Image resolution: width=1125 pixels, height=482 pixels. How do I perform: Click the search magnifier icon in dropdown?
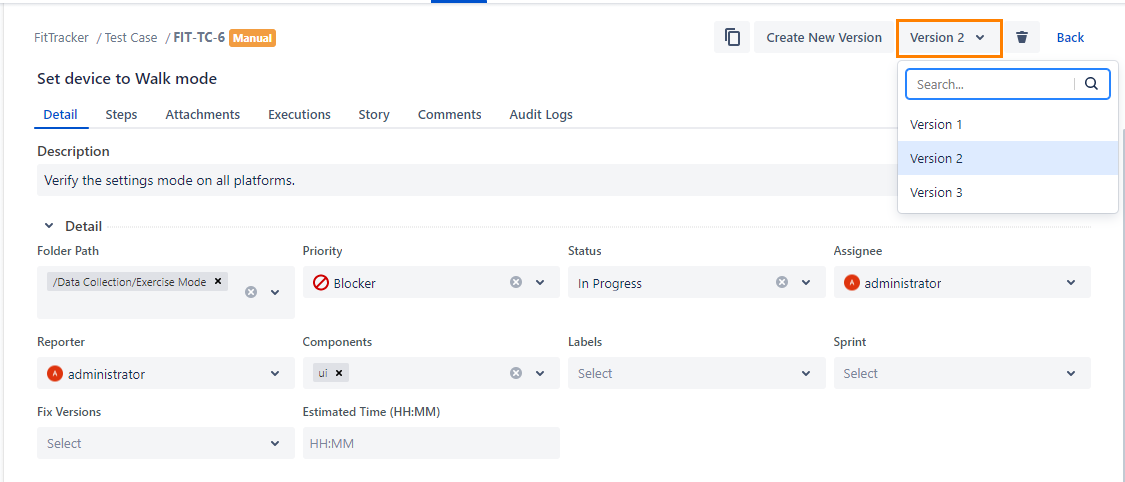click(x=1091, y=84)
